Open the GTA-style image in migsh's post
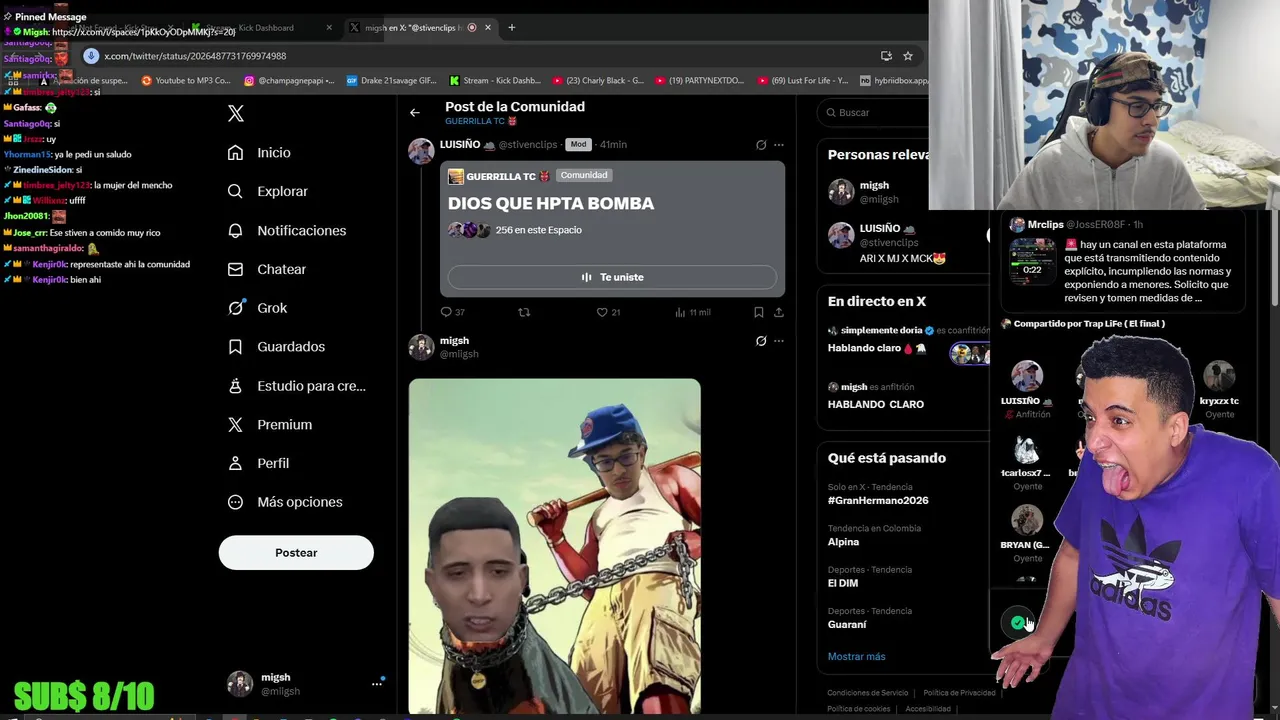1280x720 pixels. click(x=554, y=546)
